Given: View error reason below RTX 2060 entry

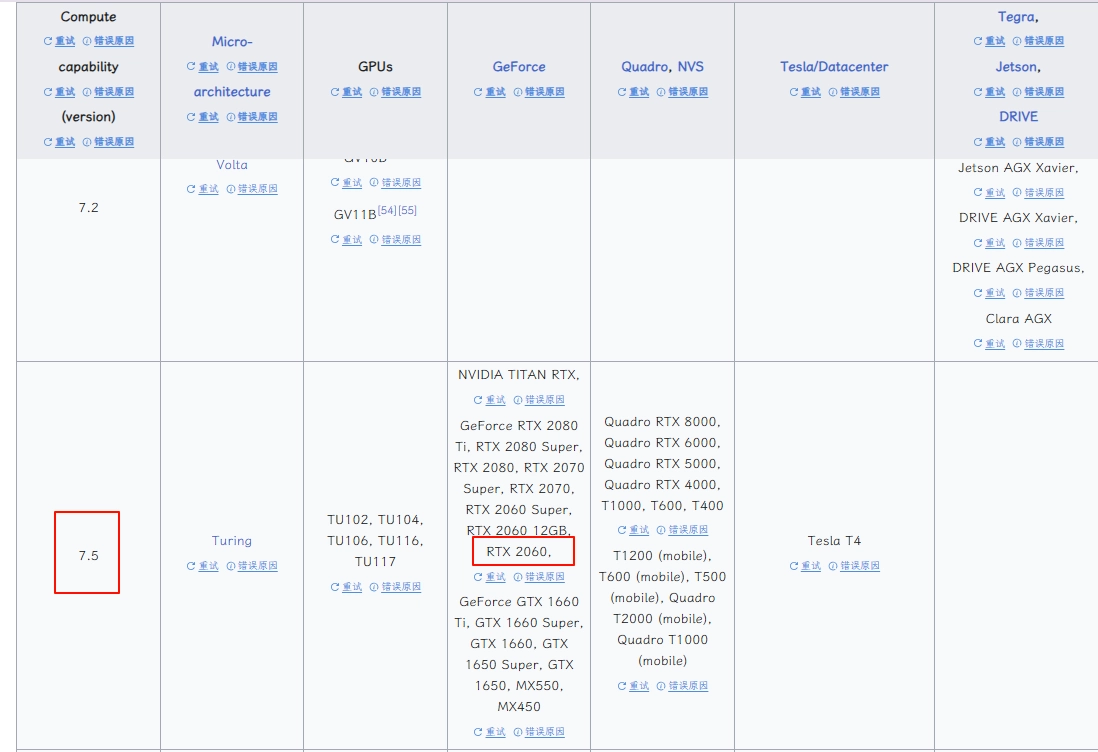Looking at the screenshot, I should [538, 577].
